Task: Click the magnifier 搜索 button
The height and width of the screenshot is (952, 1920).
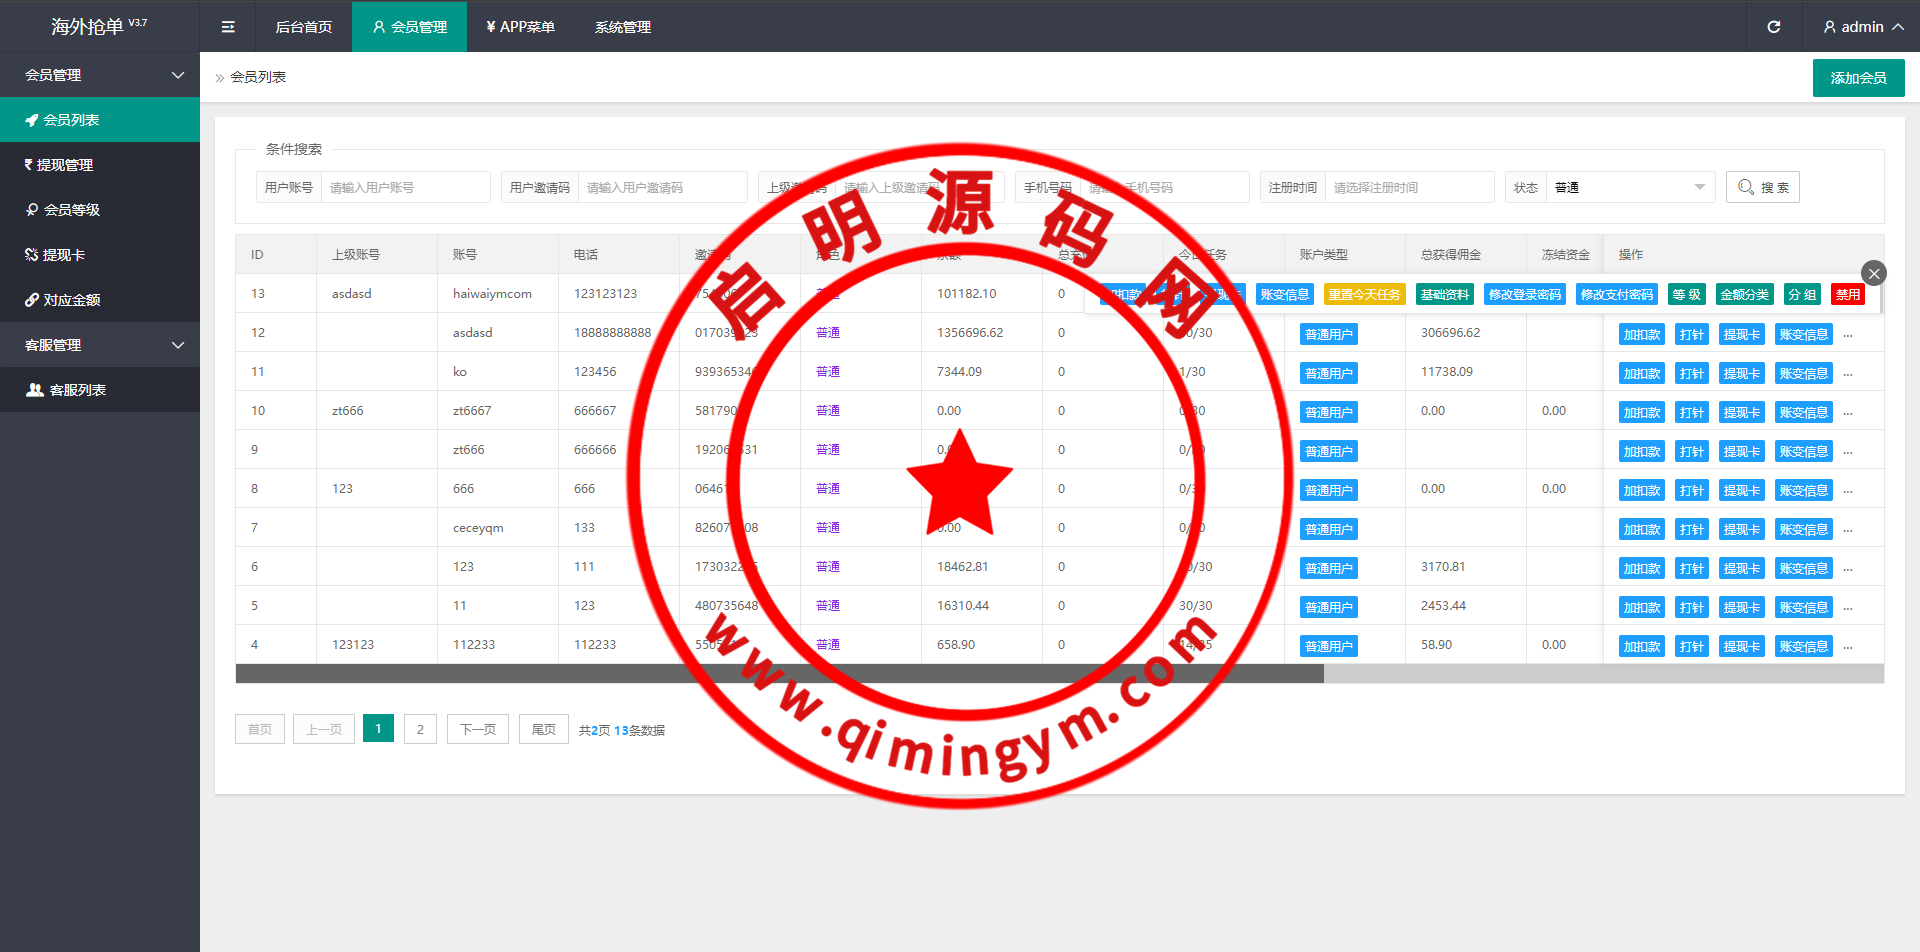Action: [1762, 187]
